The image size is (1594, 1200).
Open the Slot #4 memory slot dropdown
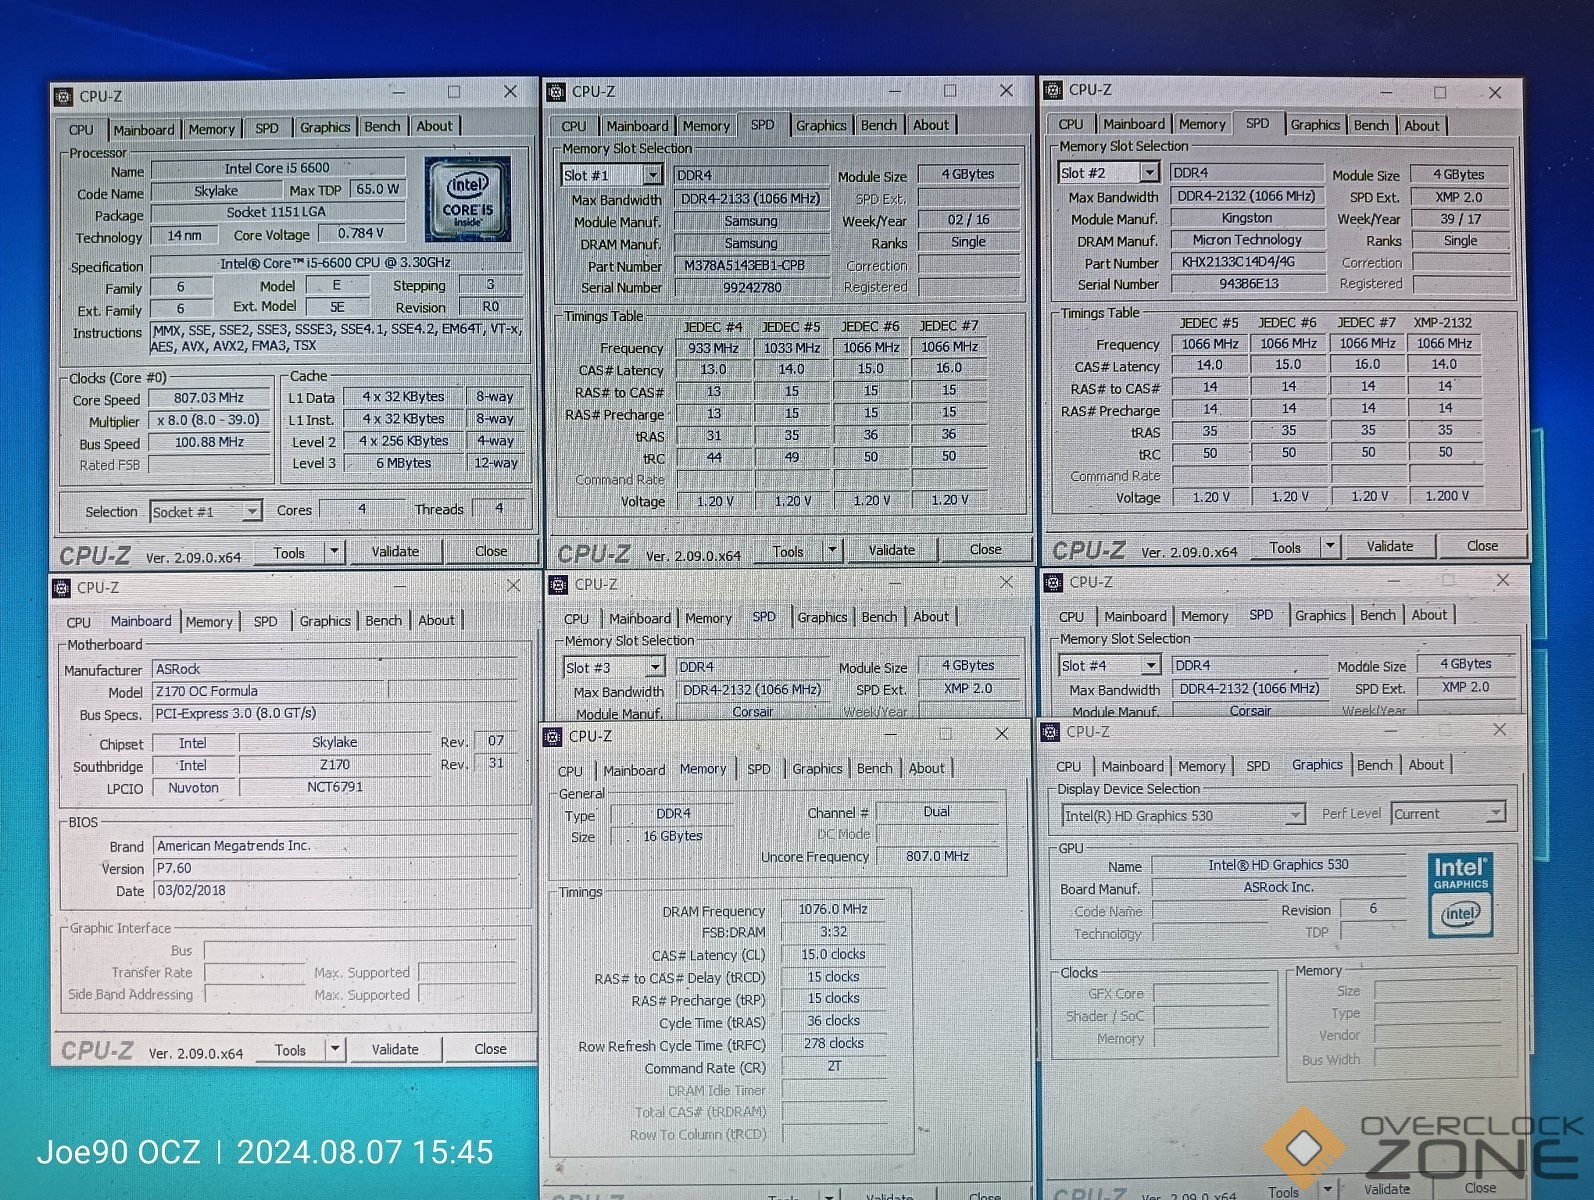(x=1151, y=665)
